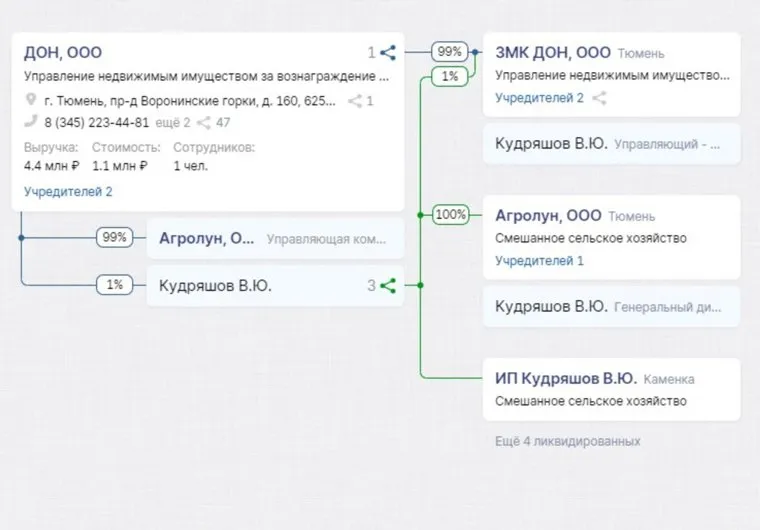Click the 100% ownership badge to Агролун

[x=450, y=214]
